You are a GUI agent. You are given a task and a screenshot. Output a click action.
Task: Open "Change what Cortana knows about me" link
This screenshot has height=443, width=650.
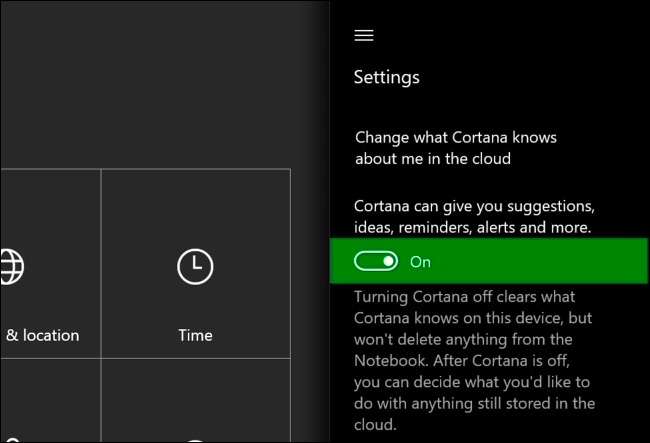pyautogui.click(x=456, y=137)
